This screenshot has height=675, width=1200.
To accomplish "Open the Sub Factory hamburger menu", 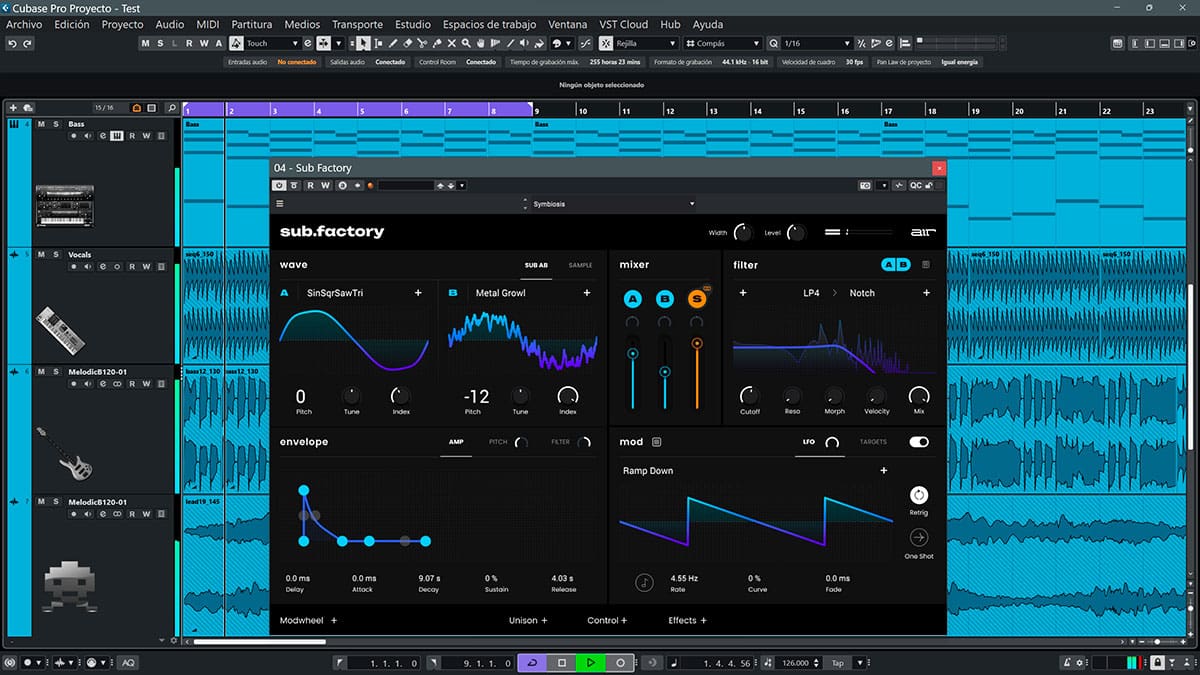I will 280,204.
